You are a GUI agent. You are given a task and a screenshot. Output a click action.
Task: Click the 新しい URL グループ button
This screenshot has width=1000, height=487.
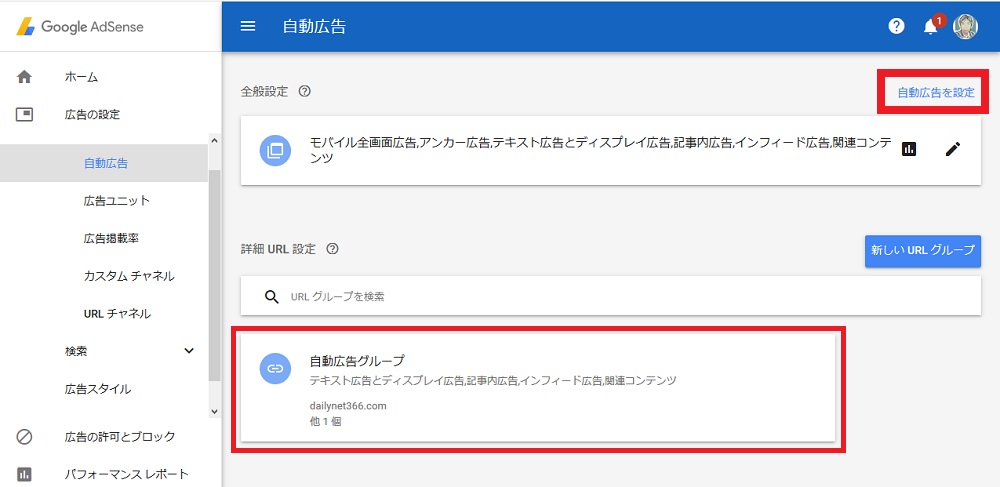923,251
